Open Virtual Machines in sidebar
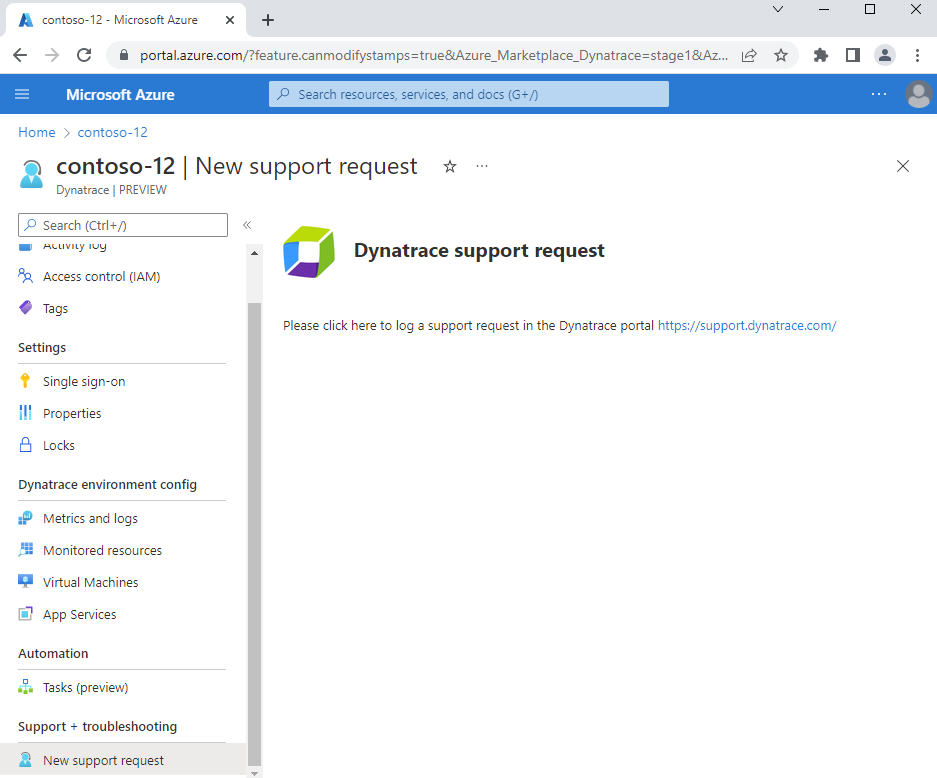Screen dimensions: 937x778 click(91, 583)
